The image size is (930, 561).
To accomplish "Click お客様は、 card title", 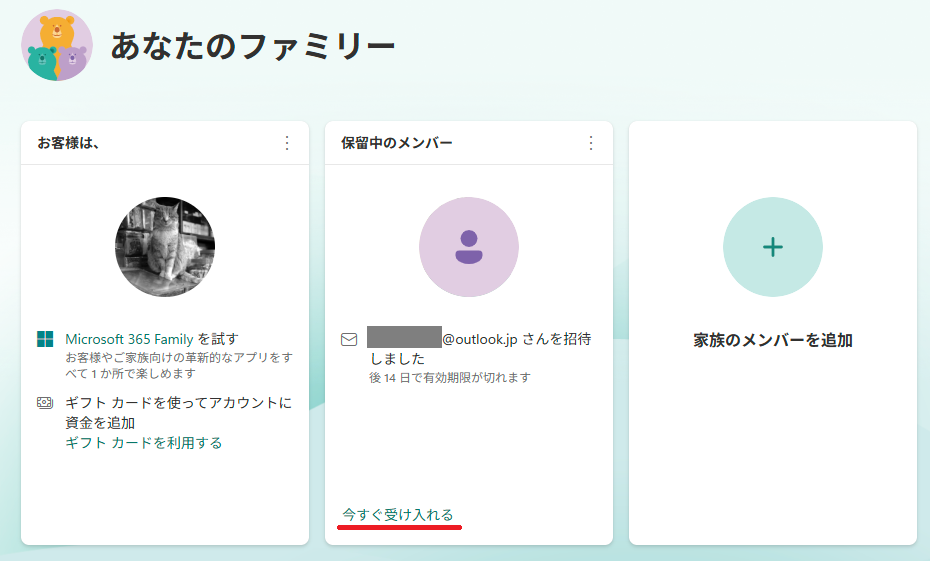I will click(68, 143).
